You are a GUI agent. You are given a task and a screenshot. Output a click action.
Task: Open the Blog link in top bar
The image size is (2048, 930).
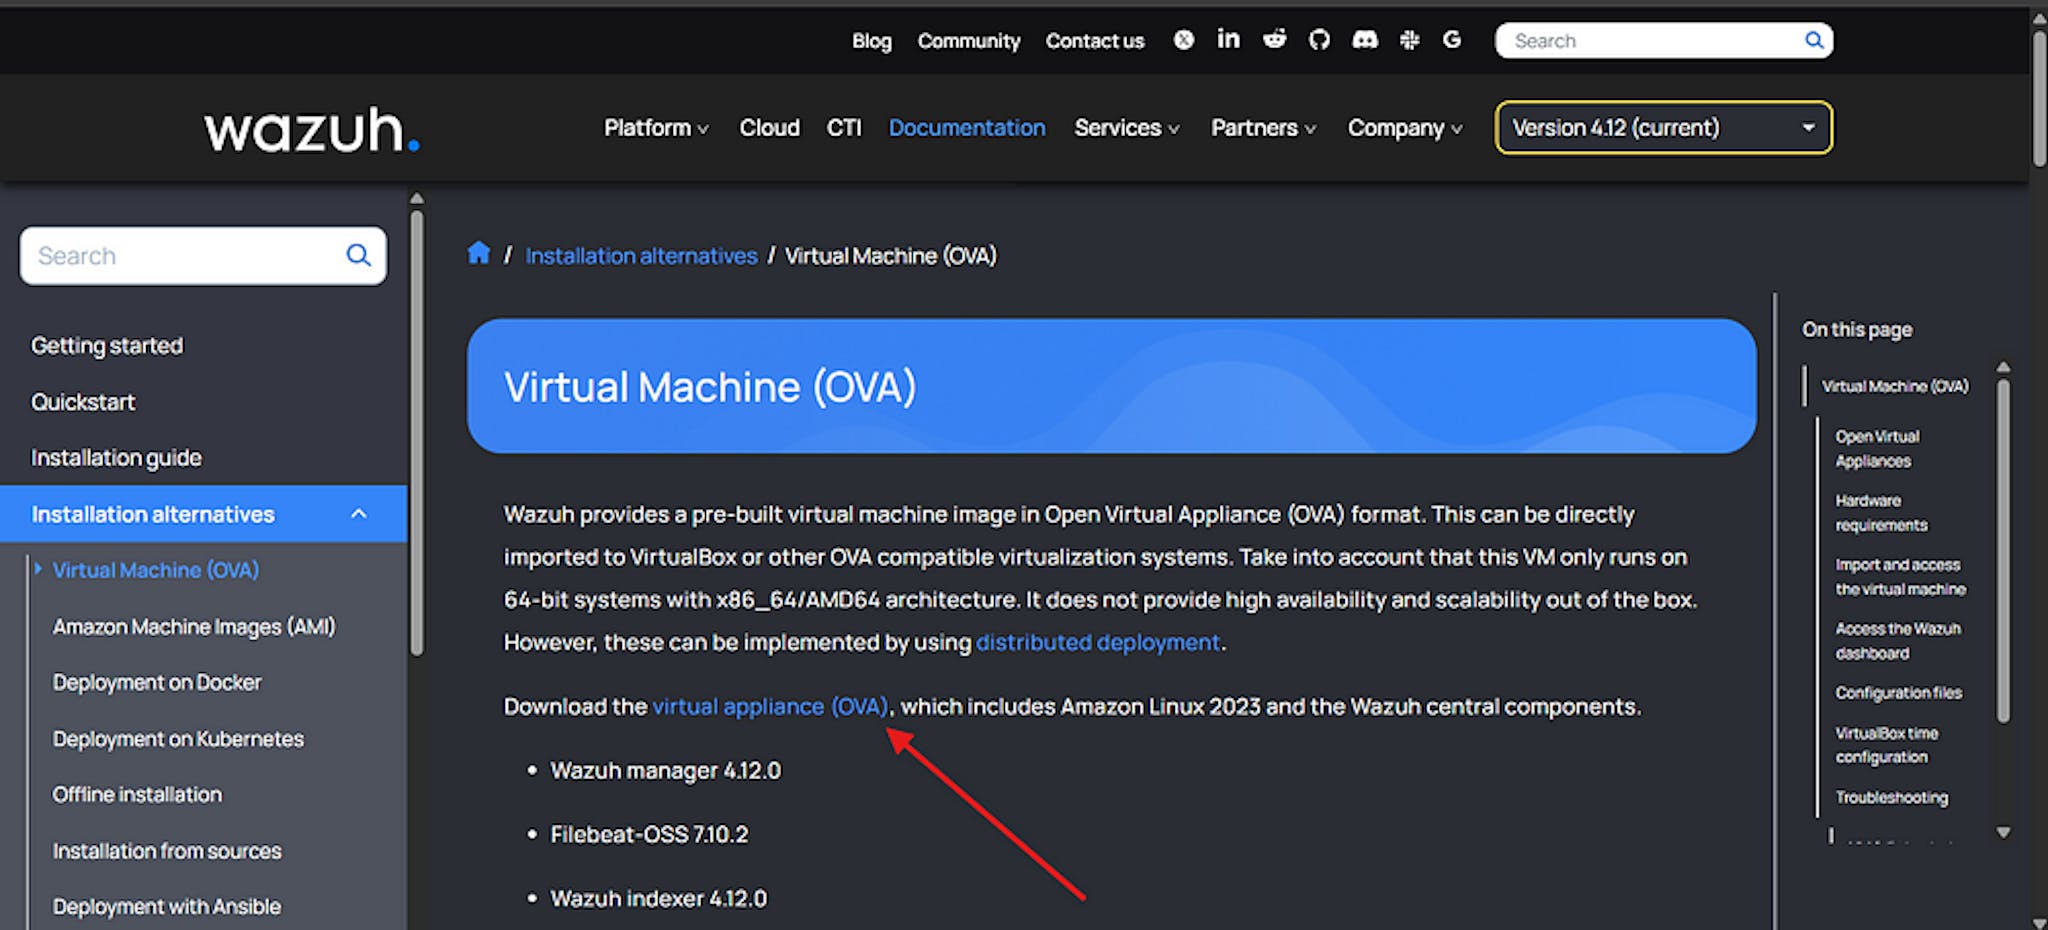[x=871, y=41]
